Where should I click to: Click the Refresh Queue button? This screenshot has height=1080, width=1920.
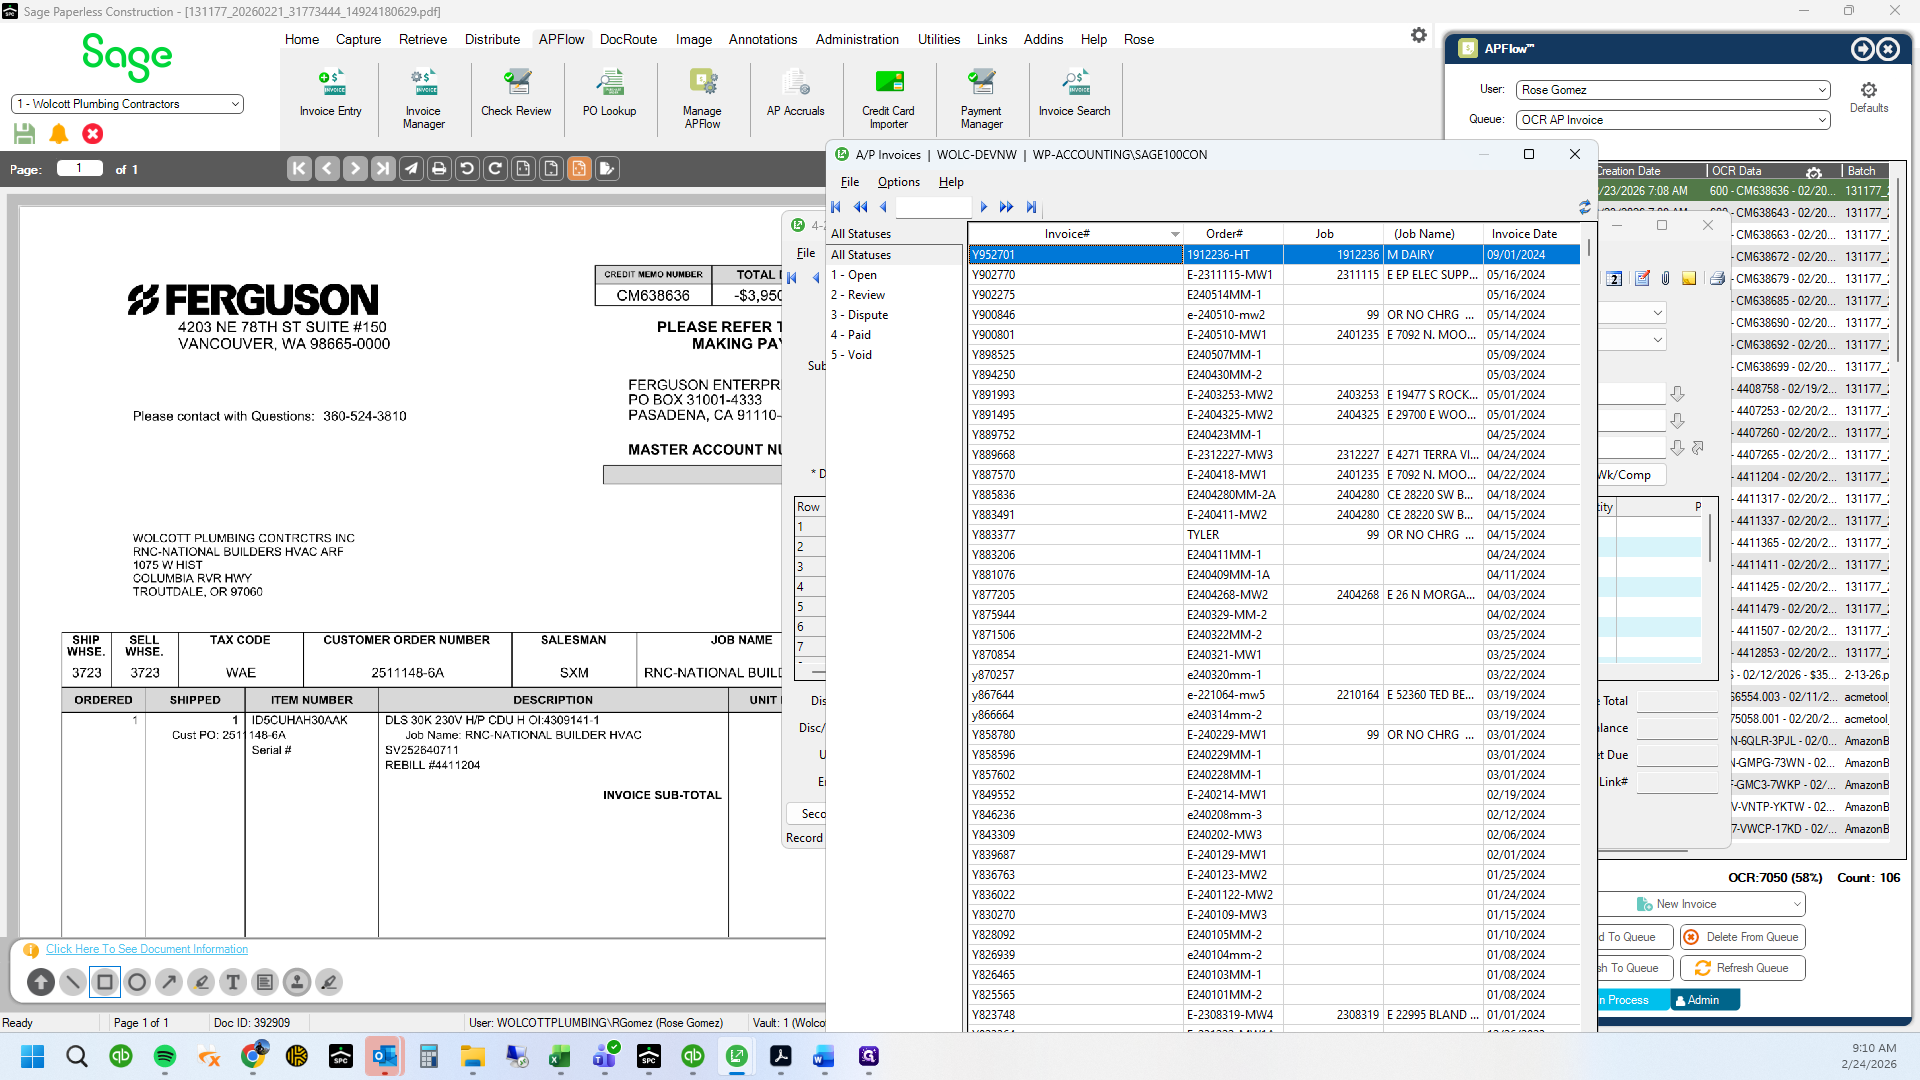tap(1742, 968)
